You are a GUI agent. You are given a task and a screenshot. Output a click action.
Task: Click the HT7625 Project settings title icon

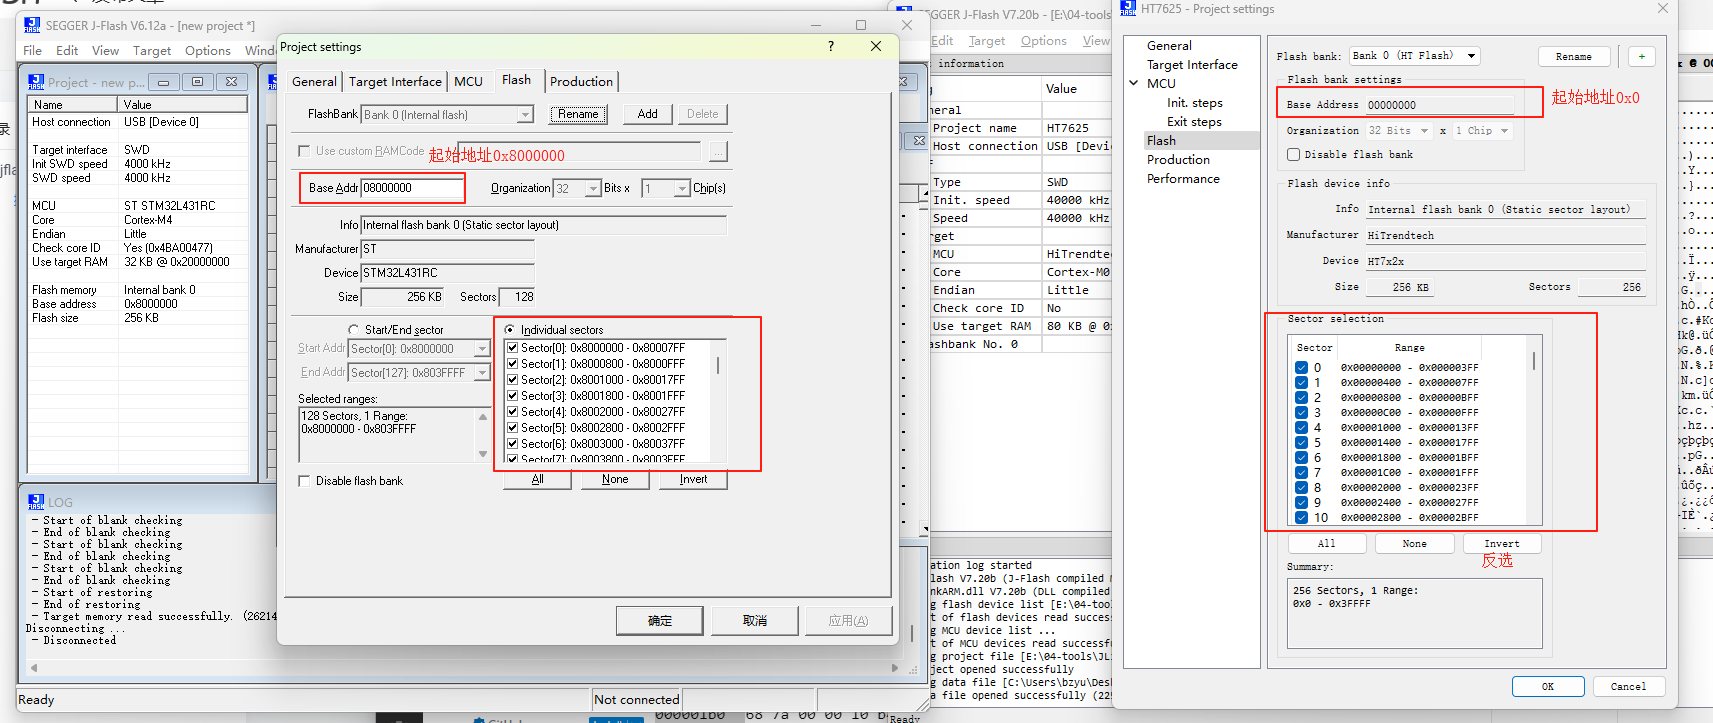pyautogui.click(x=1128, y=8)
